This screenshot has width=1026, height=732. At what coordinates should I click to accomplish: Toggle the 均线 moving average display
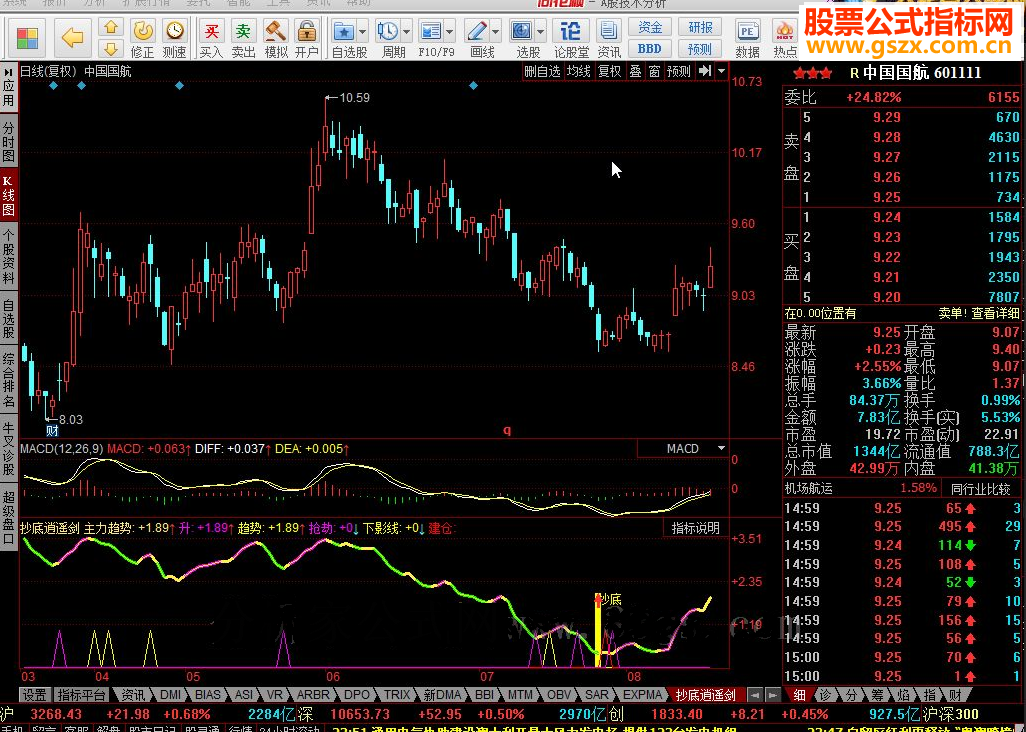(x=578, y=71)
